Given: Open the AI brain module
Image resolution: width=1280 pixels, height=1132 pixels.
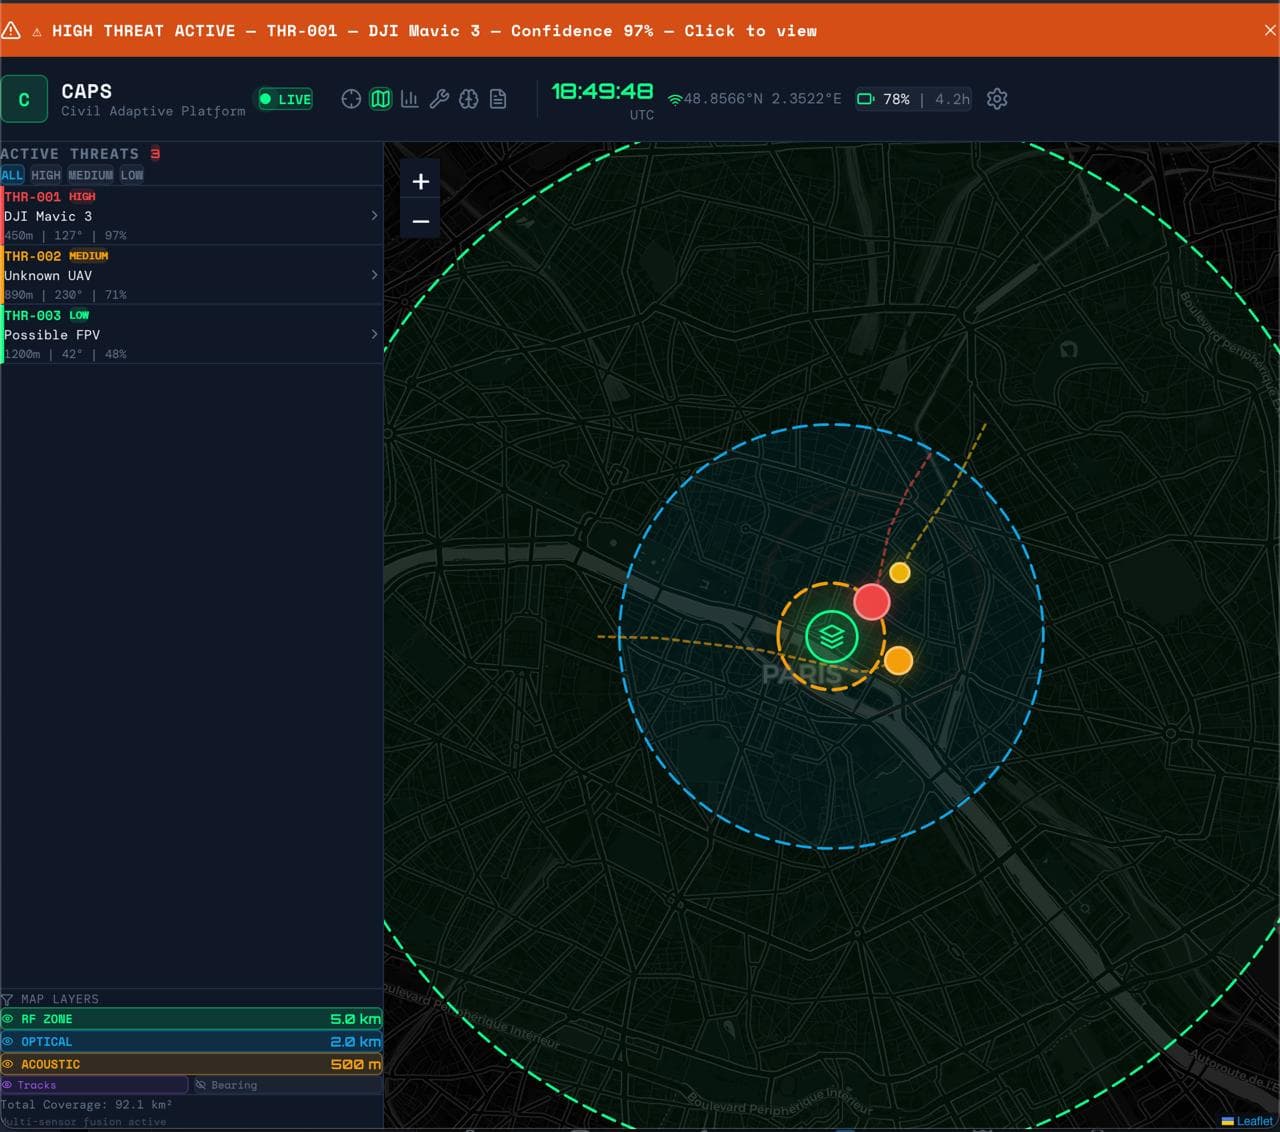Looking at the screenshot, I should click(x=468, y=99).
